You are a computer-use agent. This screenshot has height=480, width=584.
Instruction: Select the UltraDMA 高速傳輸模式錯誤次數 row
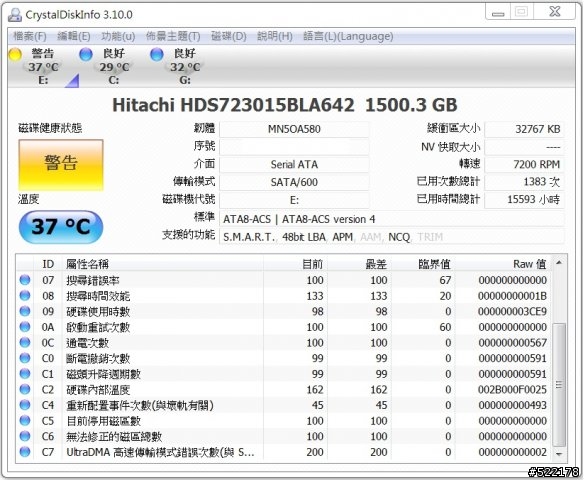click(284, 452)
